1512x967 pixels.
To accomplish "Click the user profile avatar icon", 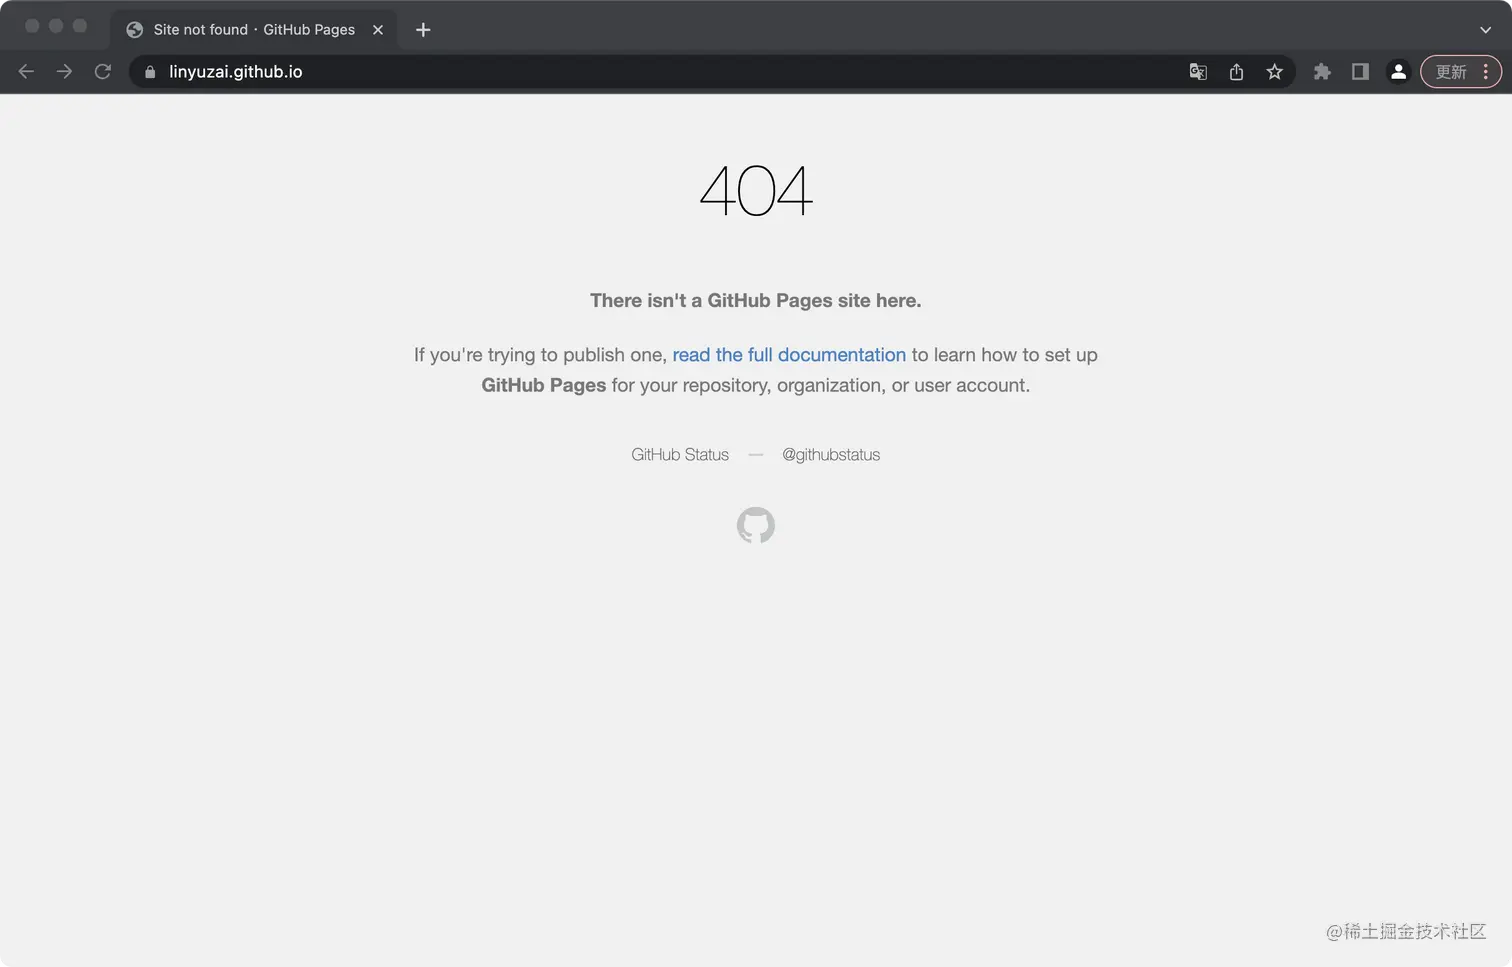I will click(1398, 71).
